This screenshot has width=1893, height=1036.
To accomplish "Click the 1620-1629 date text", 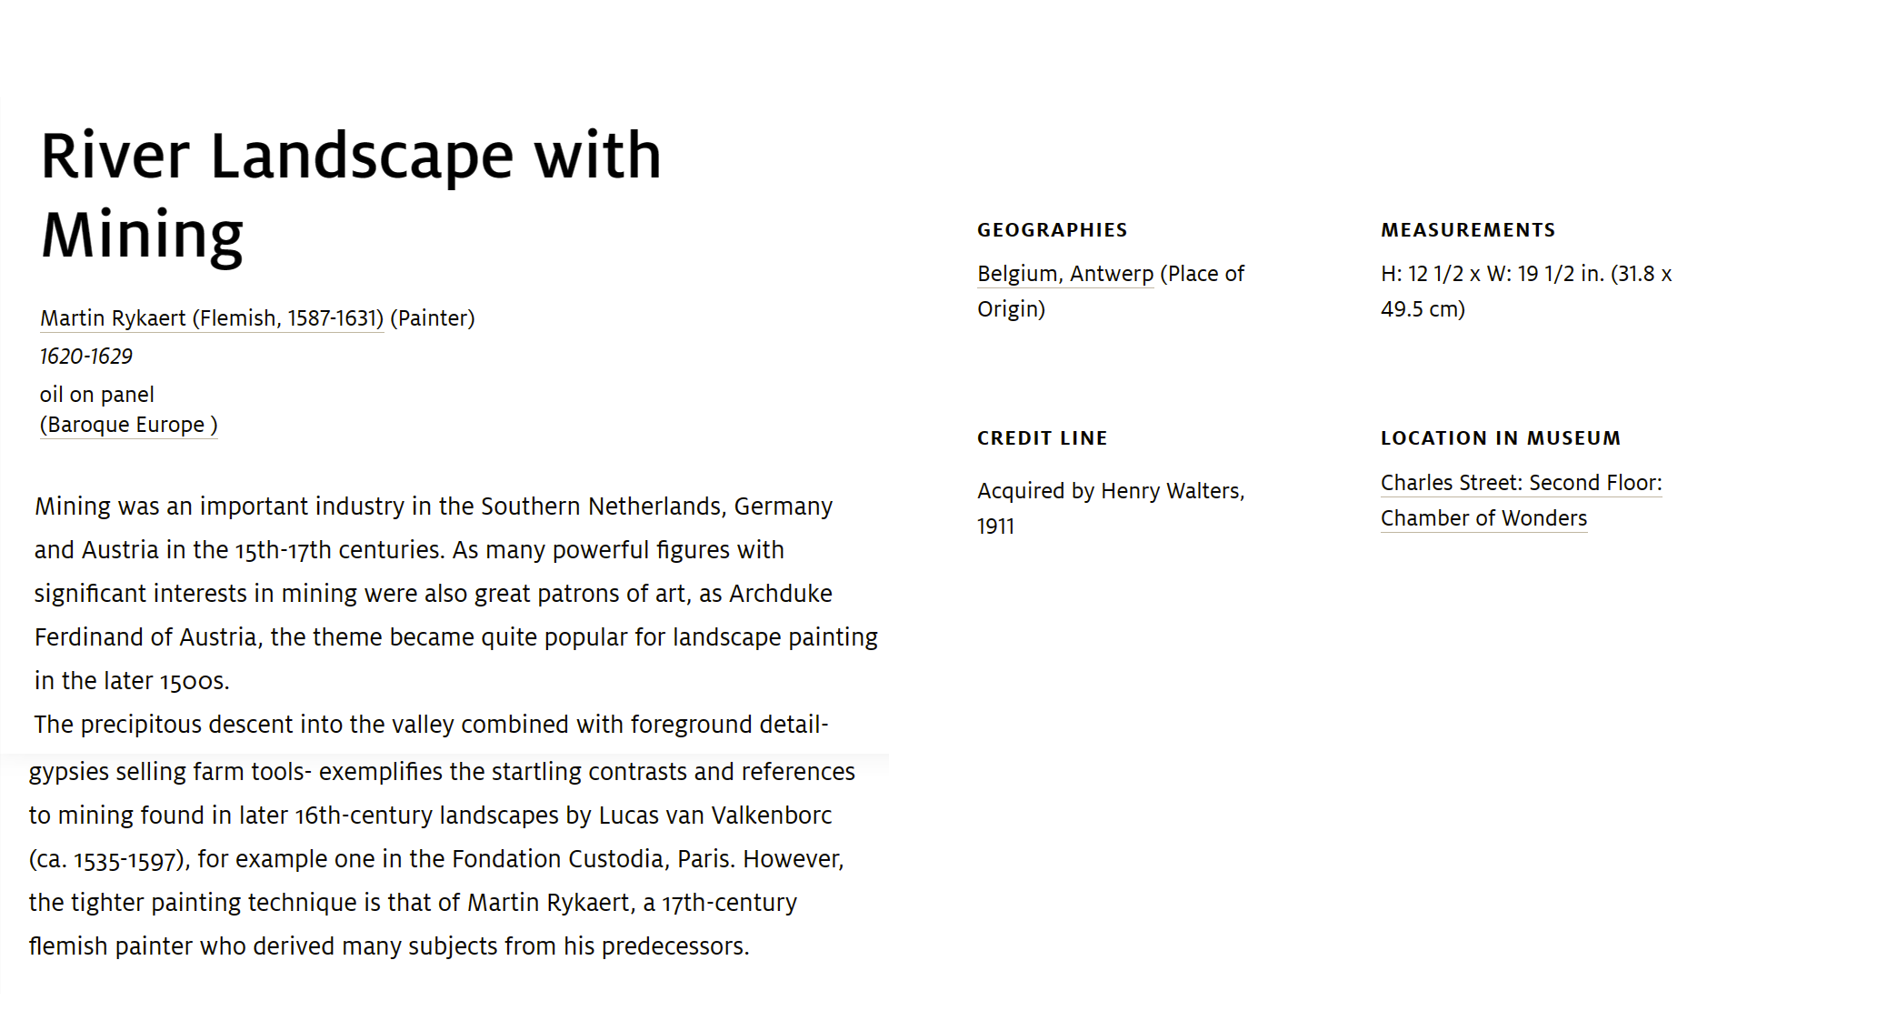I will click(x=86, y=357).
